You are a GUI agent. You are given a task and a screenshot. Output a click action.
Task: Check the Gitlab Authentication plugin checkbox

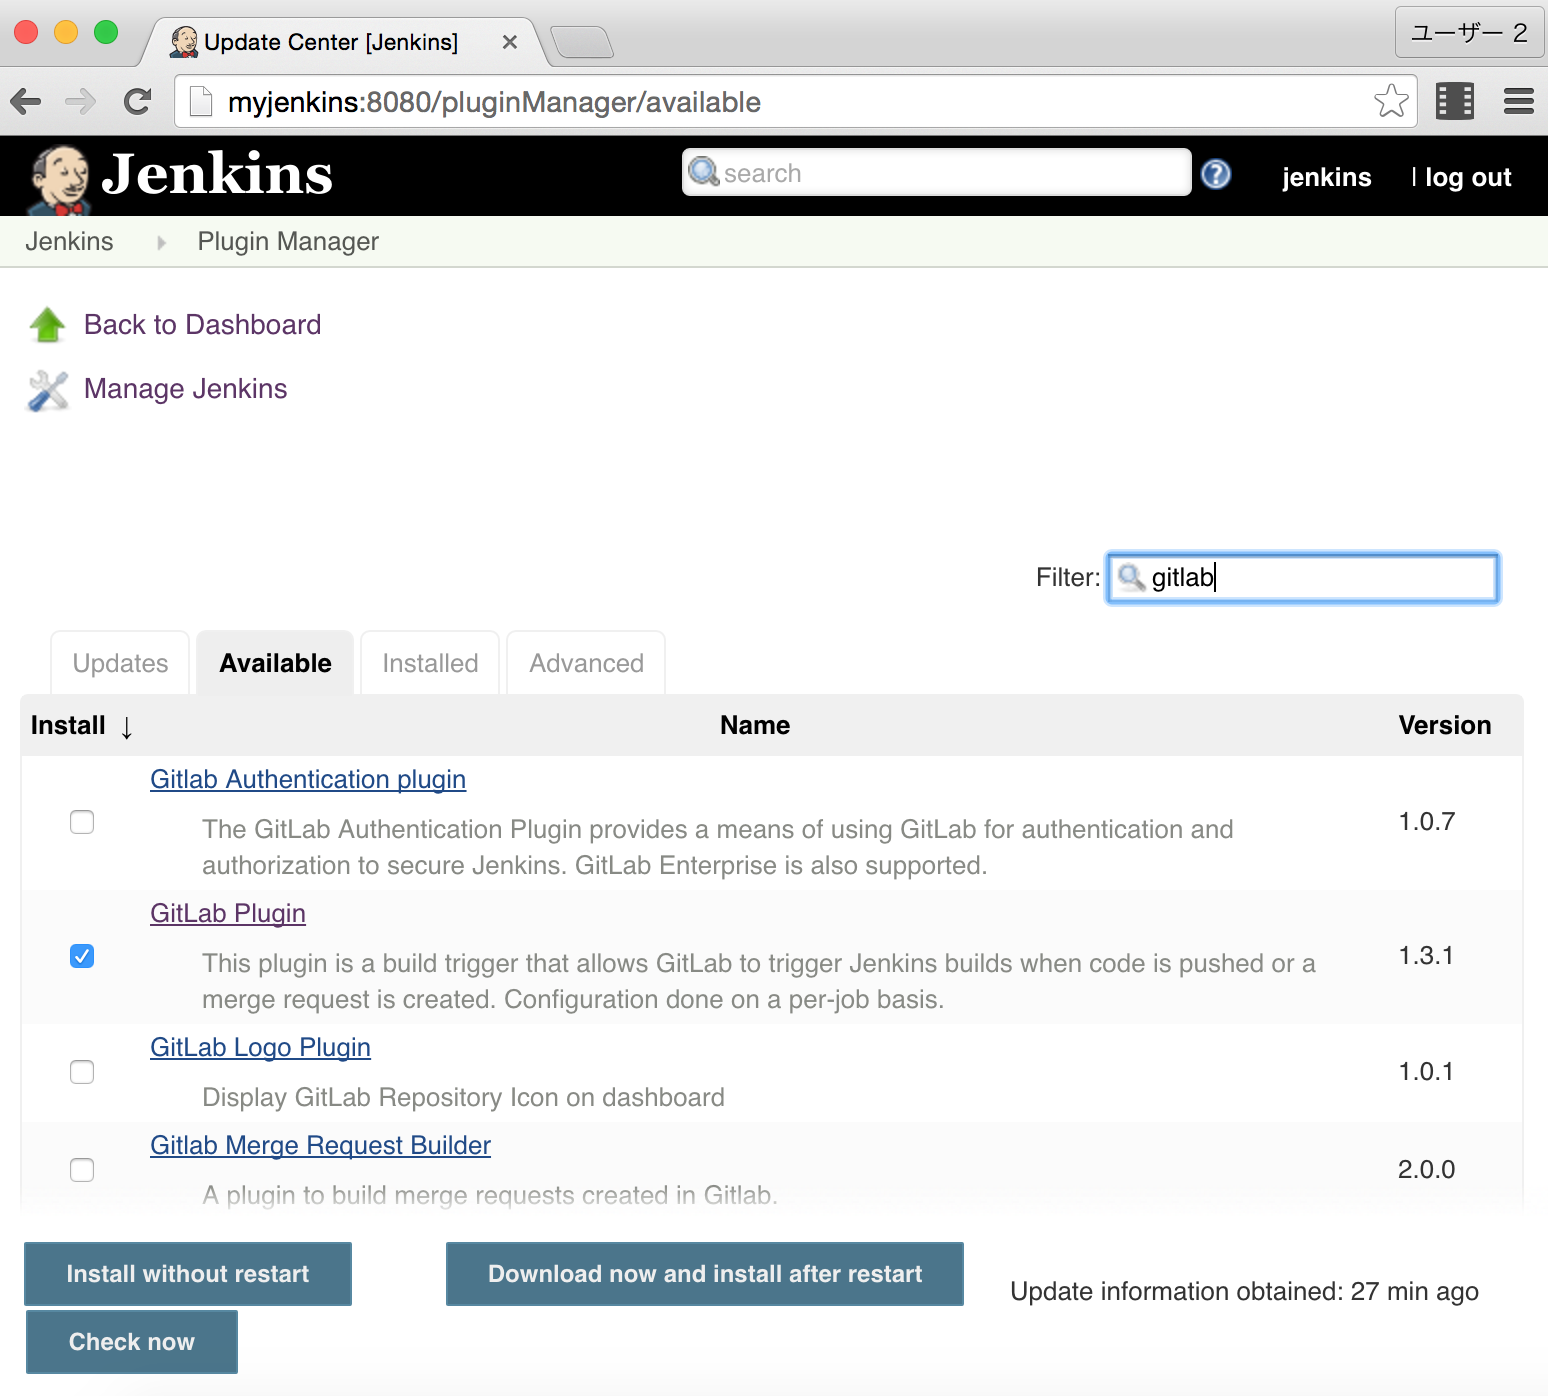[x=81, y=822]
